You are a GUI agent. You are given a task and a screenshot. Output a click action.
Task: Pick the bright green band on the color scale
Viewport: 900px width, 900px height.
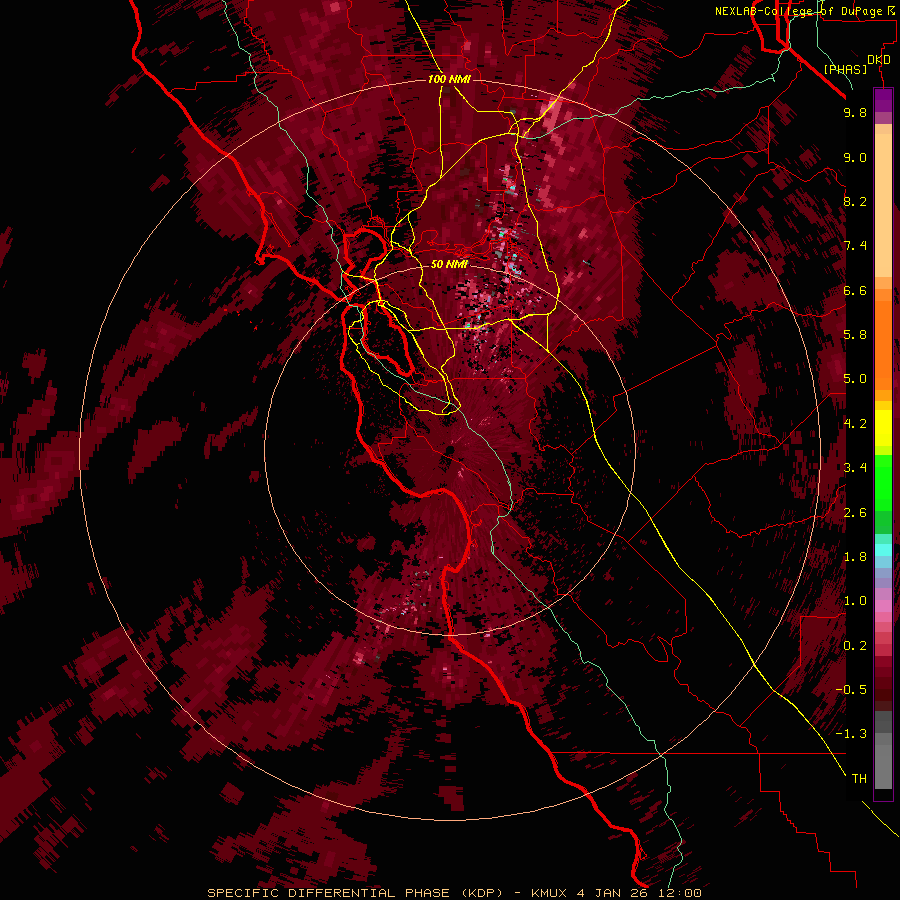click(883, 482)
